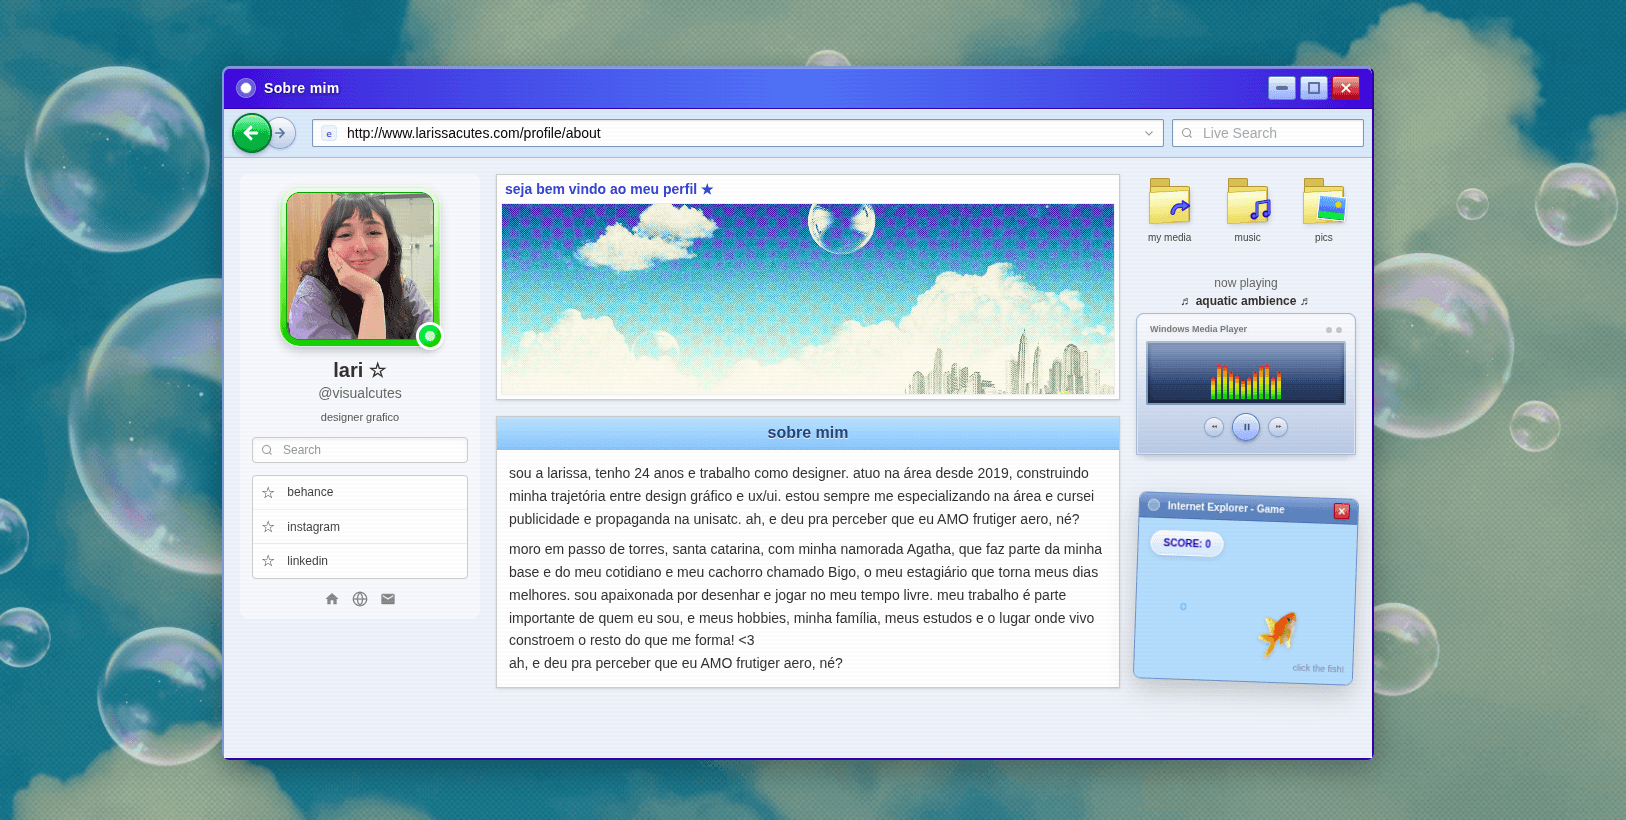Click the home icon under sidebar links

click(x=332, y=599)
